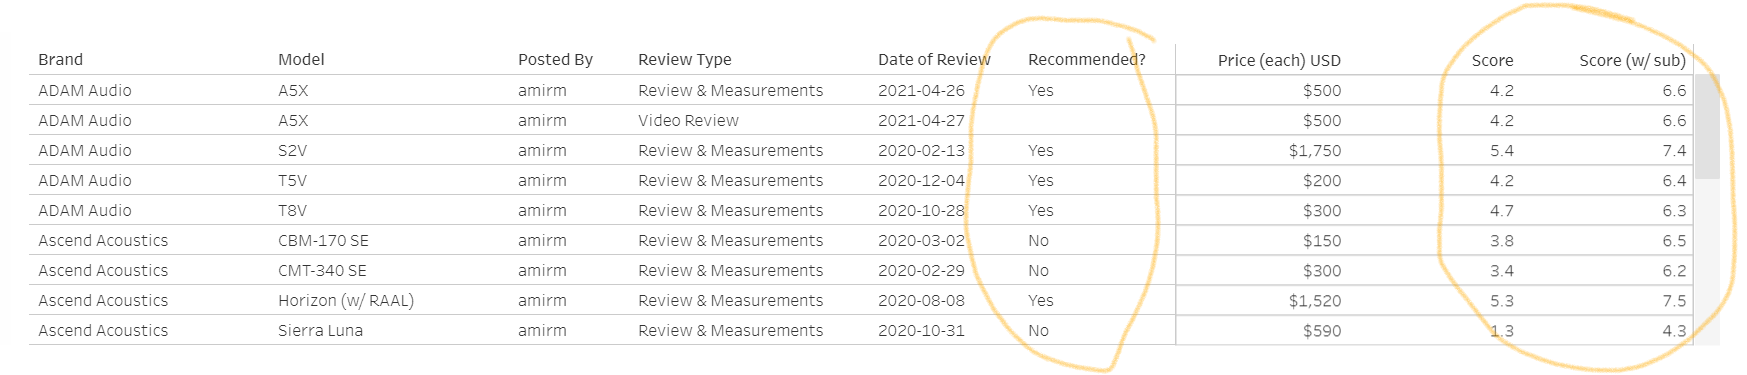Click the Video Review type cell

point(688,120)
